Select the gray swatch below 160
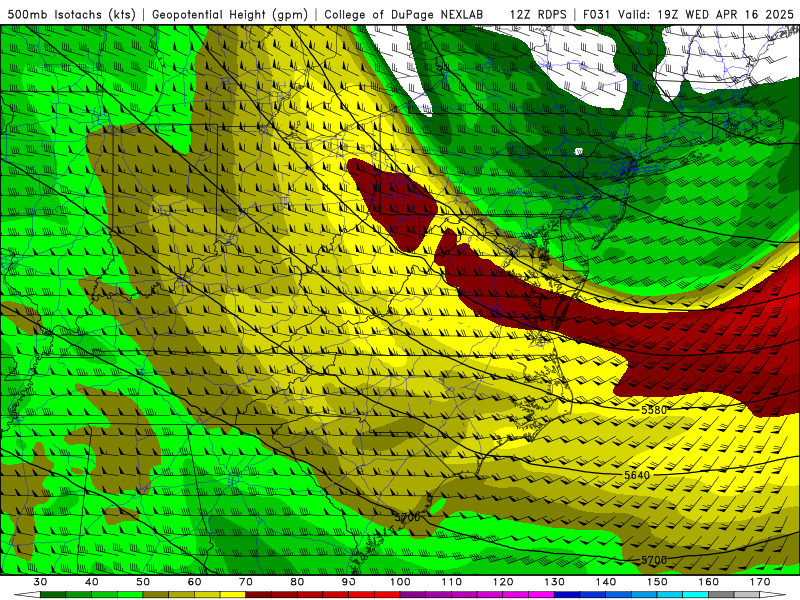 (721, 595)
